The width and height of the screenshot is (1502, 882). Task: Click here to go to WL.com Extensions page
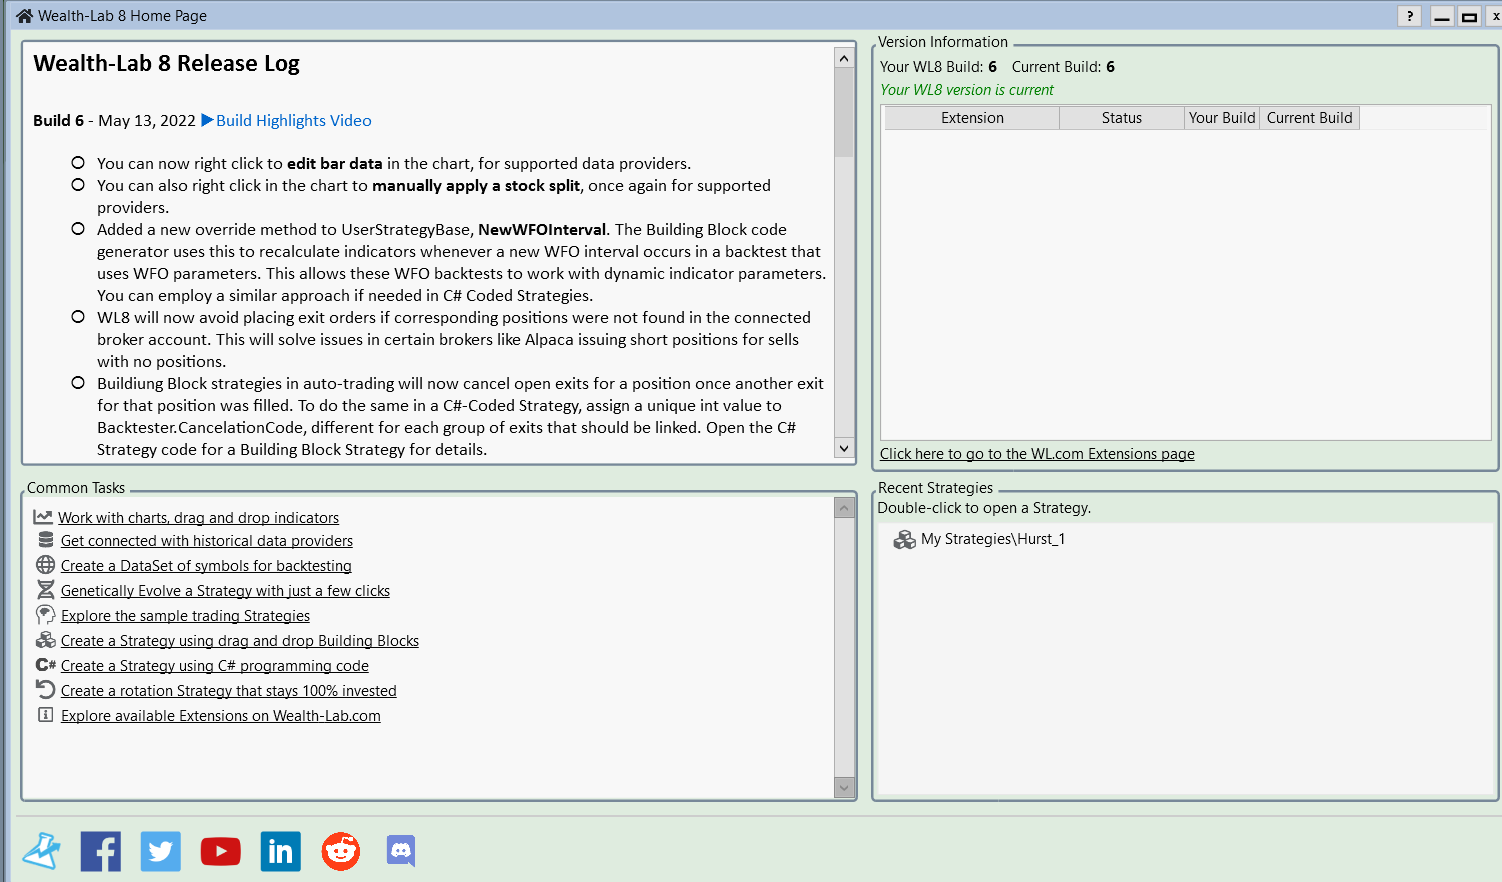point(1037,454)
